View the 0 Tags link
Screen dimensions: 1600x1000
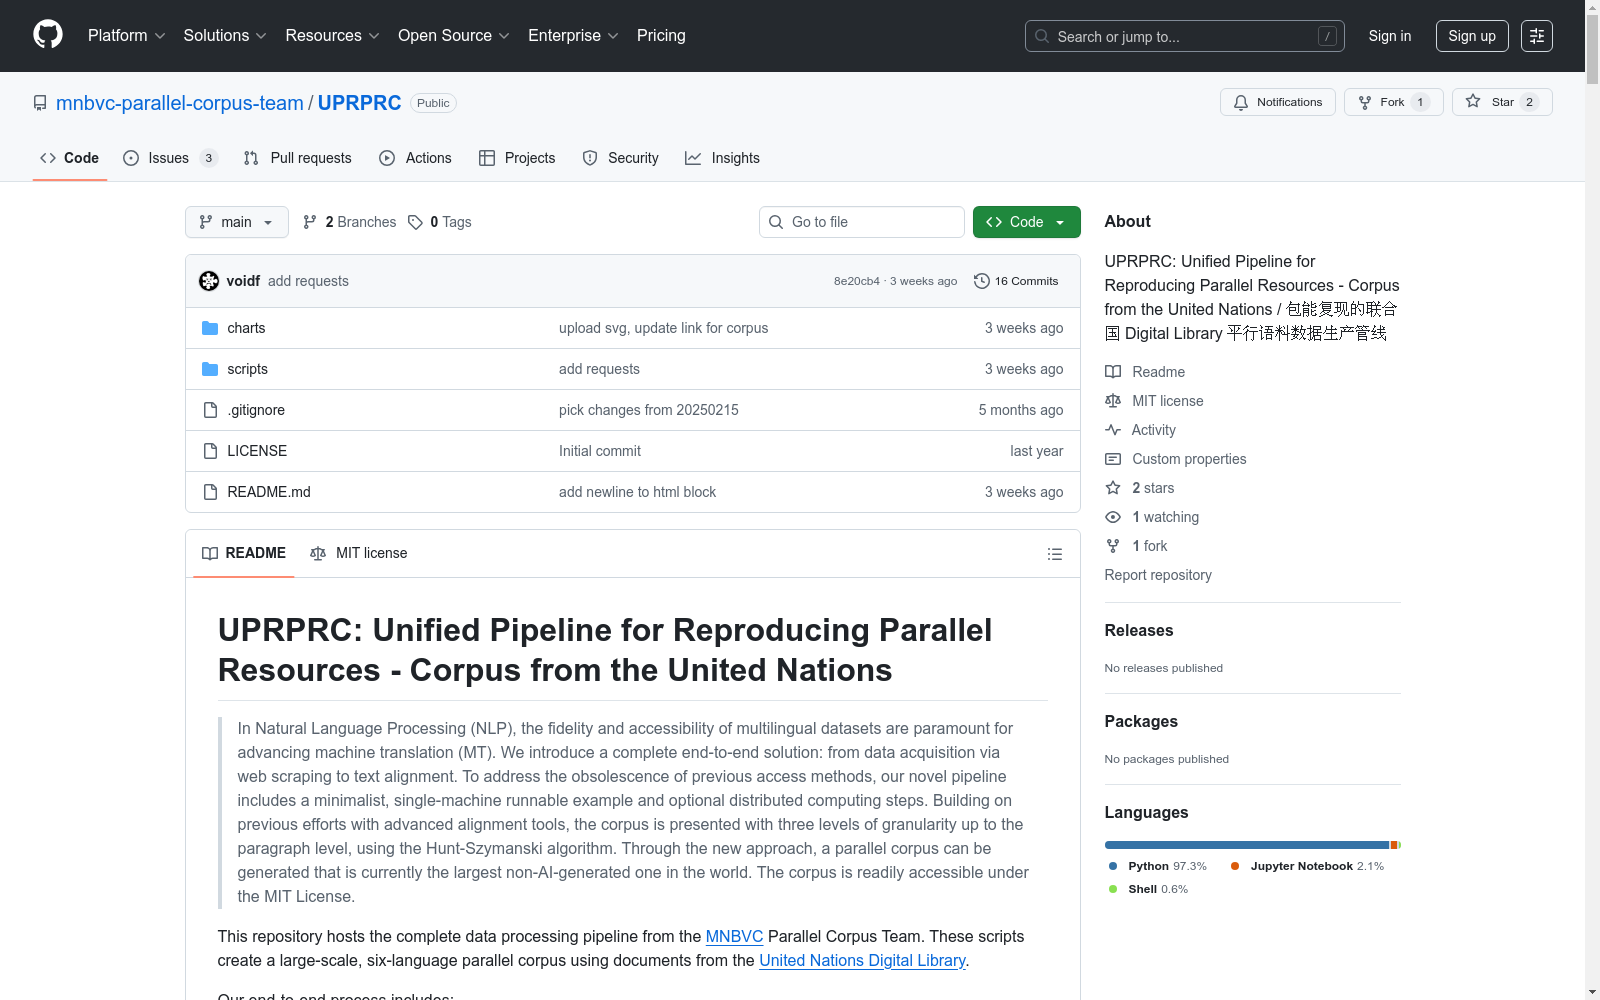coord(440,222)
